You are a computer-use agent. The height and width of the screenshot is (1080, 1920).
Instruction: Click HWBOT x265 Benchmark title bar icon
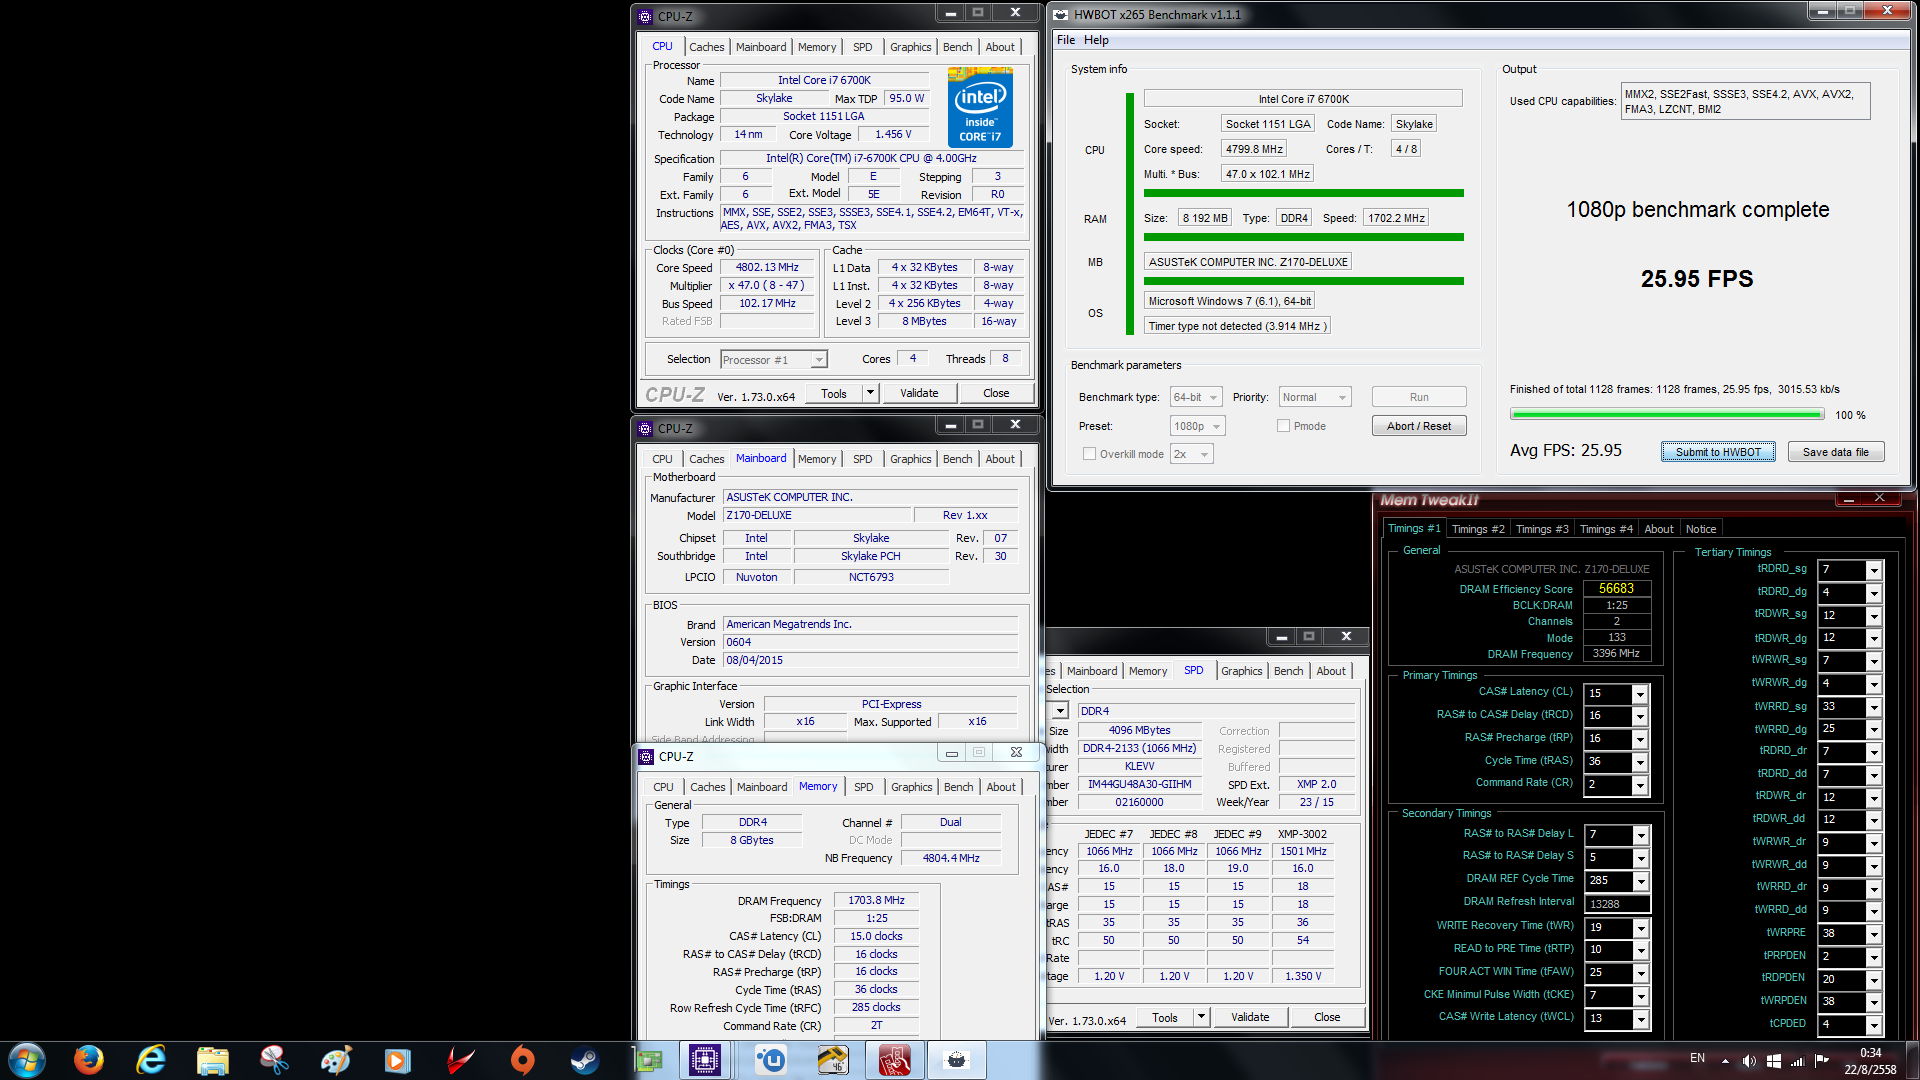click(1061, 14)
